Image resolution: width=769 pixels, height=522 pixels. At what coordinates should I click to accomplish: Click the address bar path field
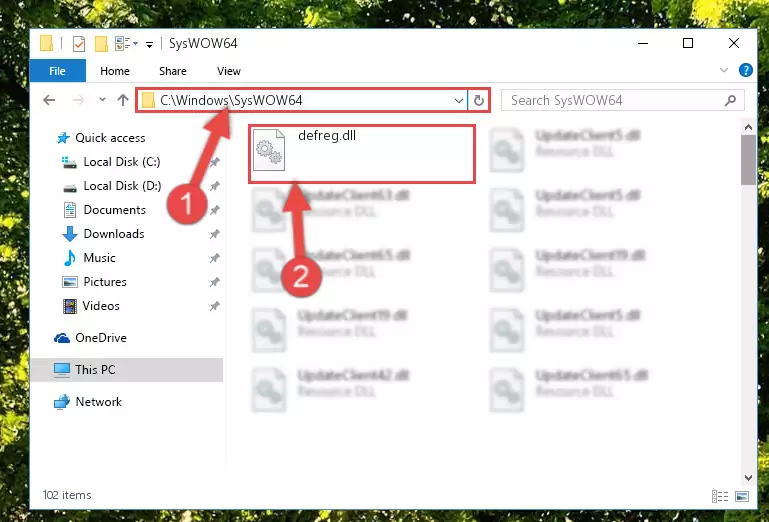point(302,101)
